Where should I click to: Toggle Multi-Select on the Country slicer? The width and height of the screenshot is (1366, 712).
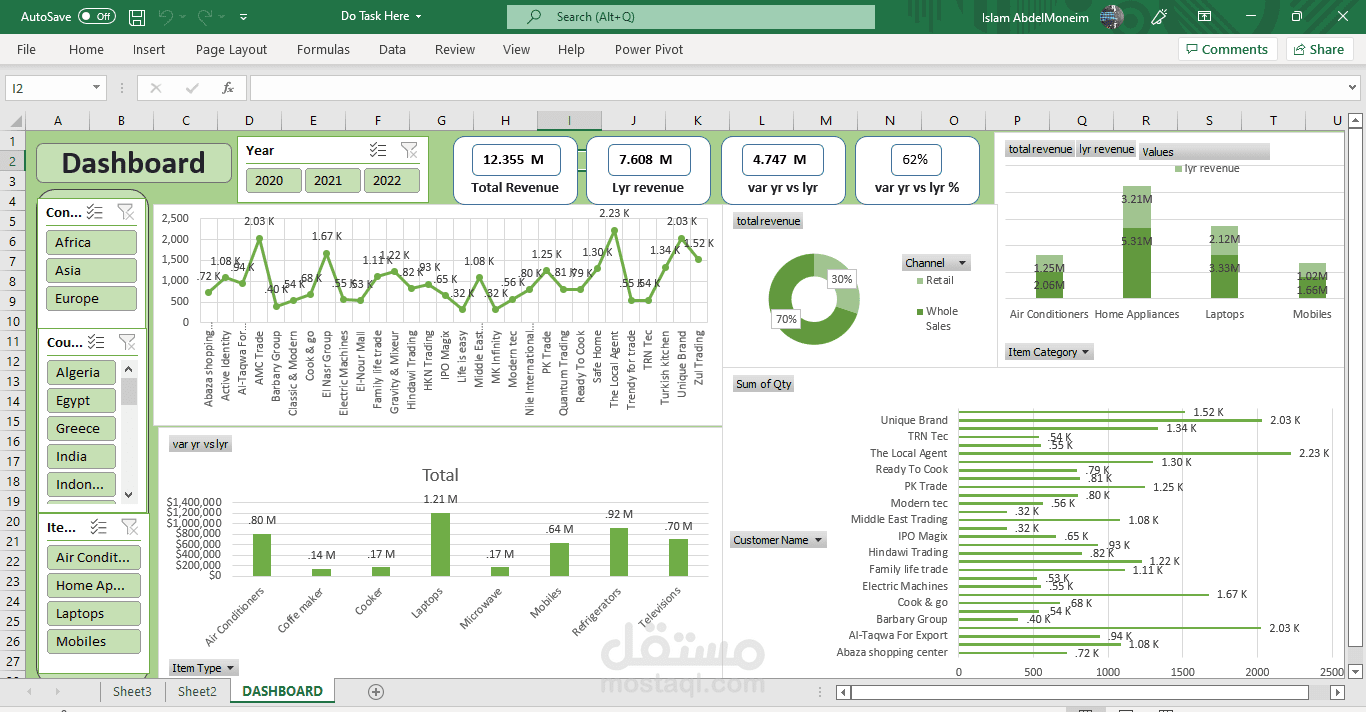click(96, 341)
